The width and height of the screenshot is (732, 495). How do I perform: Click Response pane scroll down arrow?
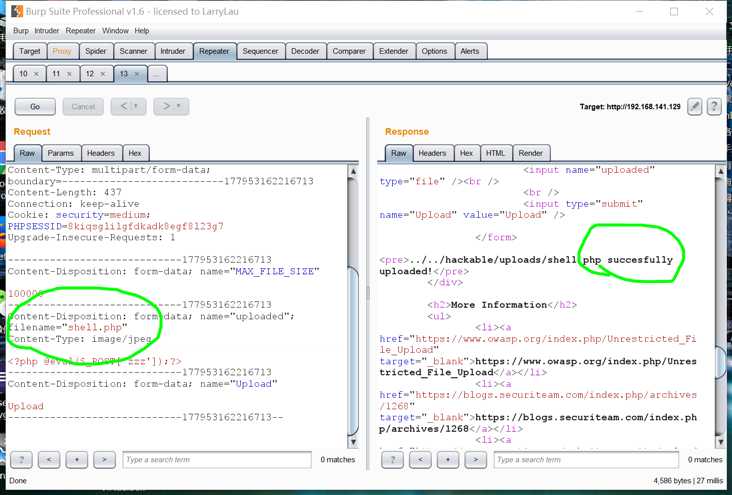tap(720, 441)
